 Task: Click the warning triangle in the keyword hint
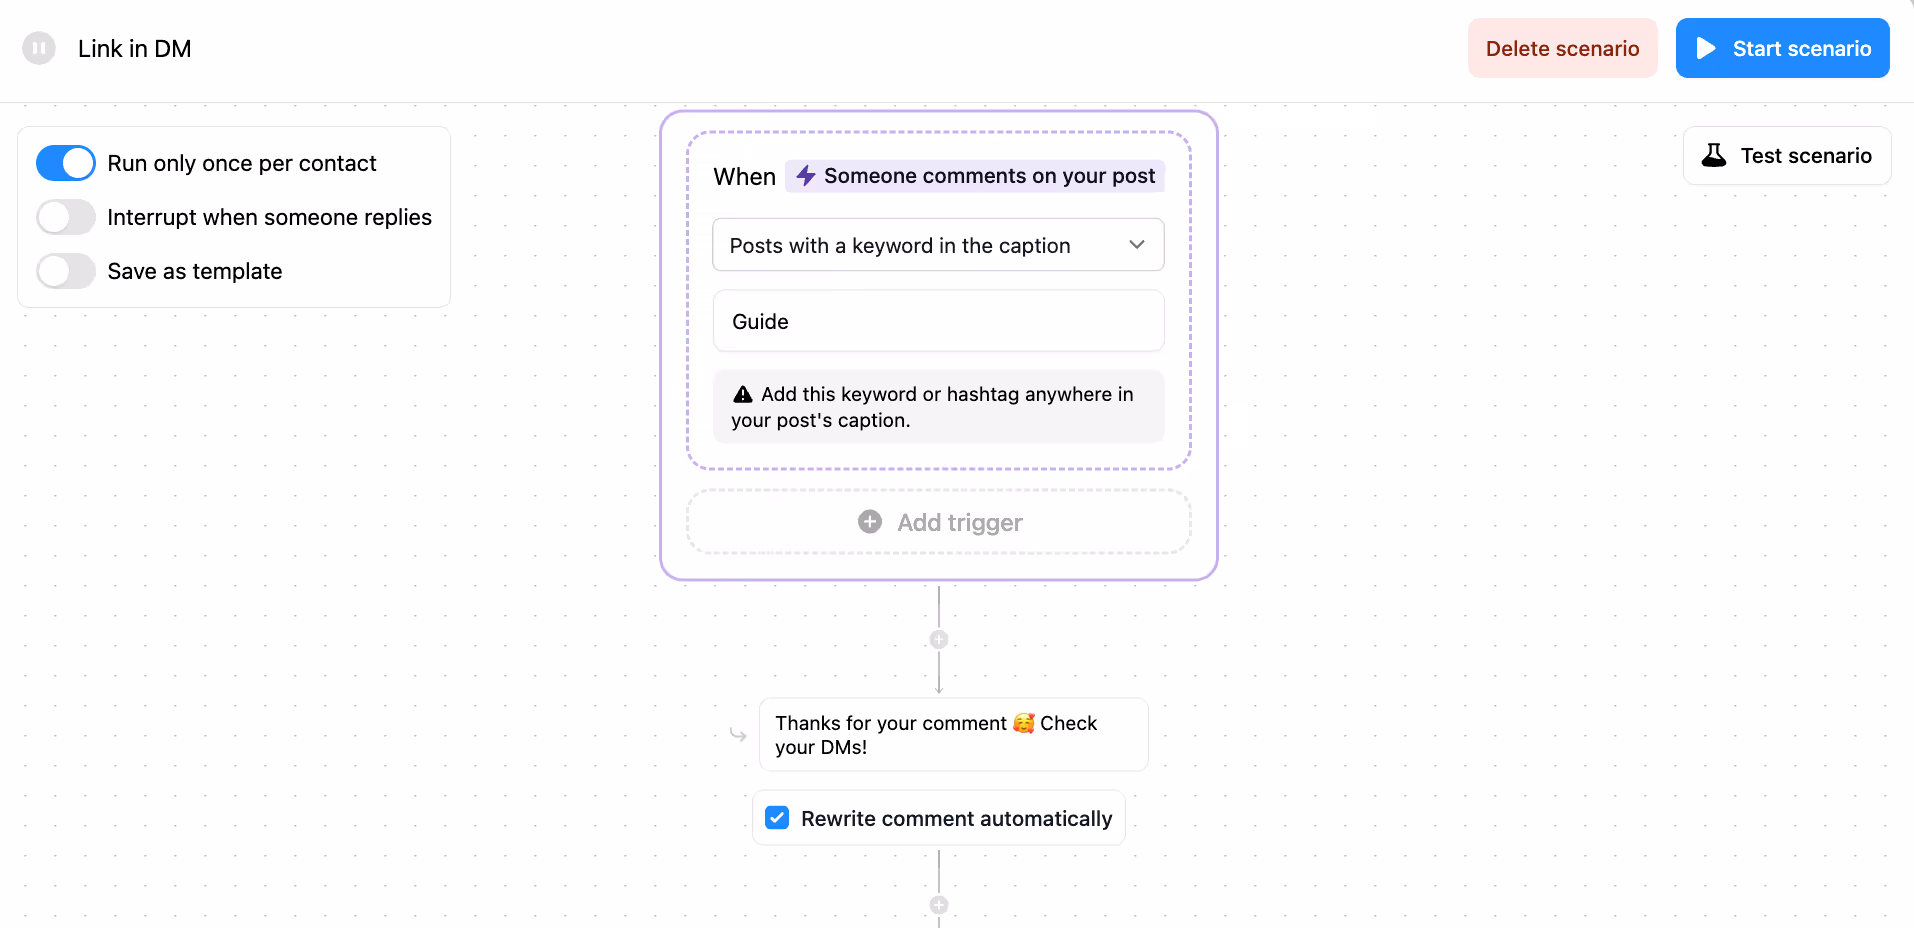click(x=741, y=393)
